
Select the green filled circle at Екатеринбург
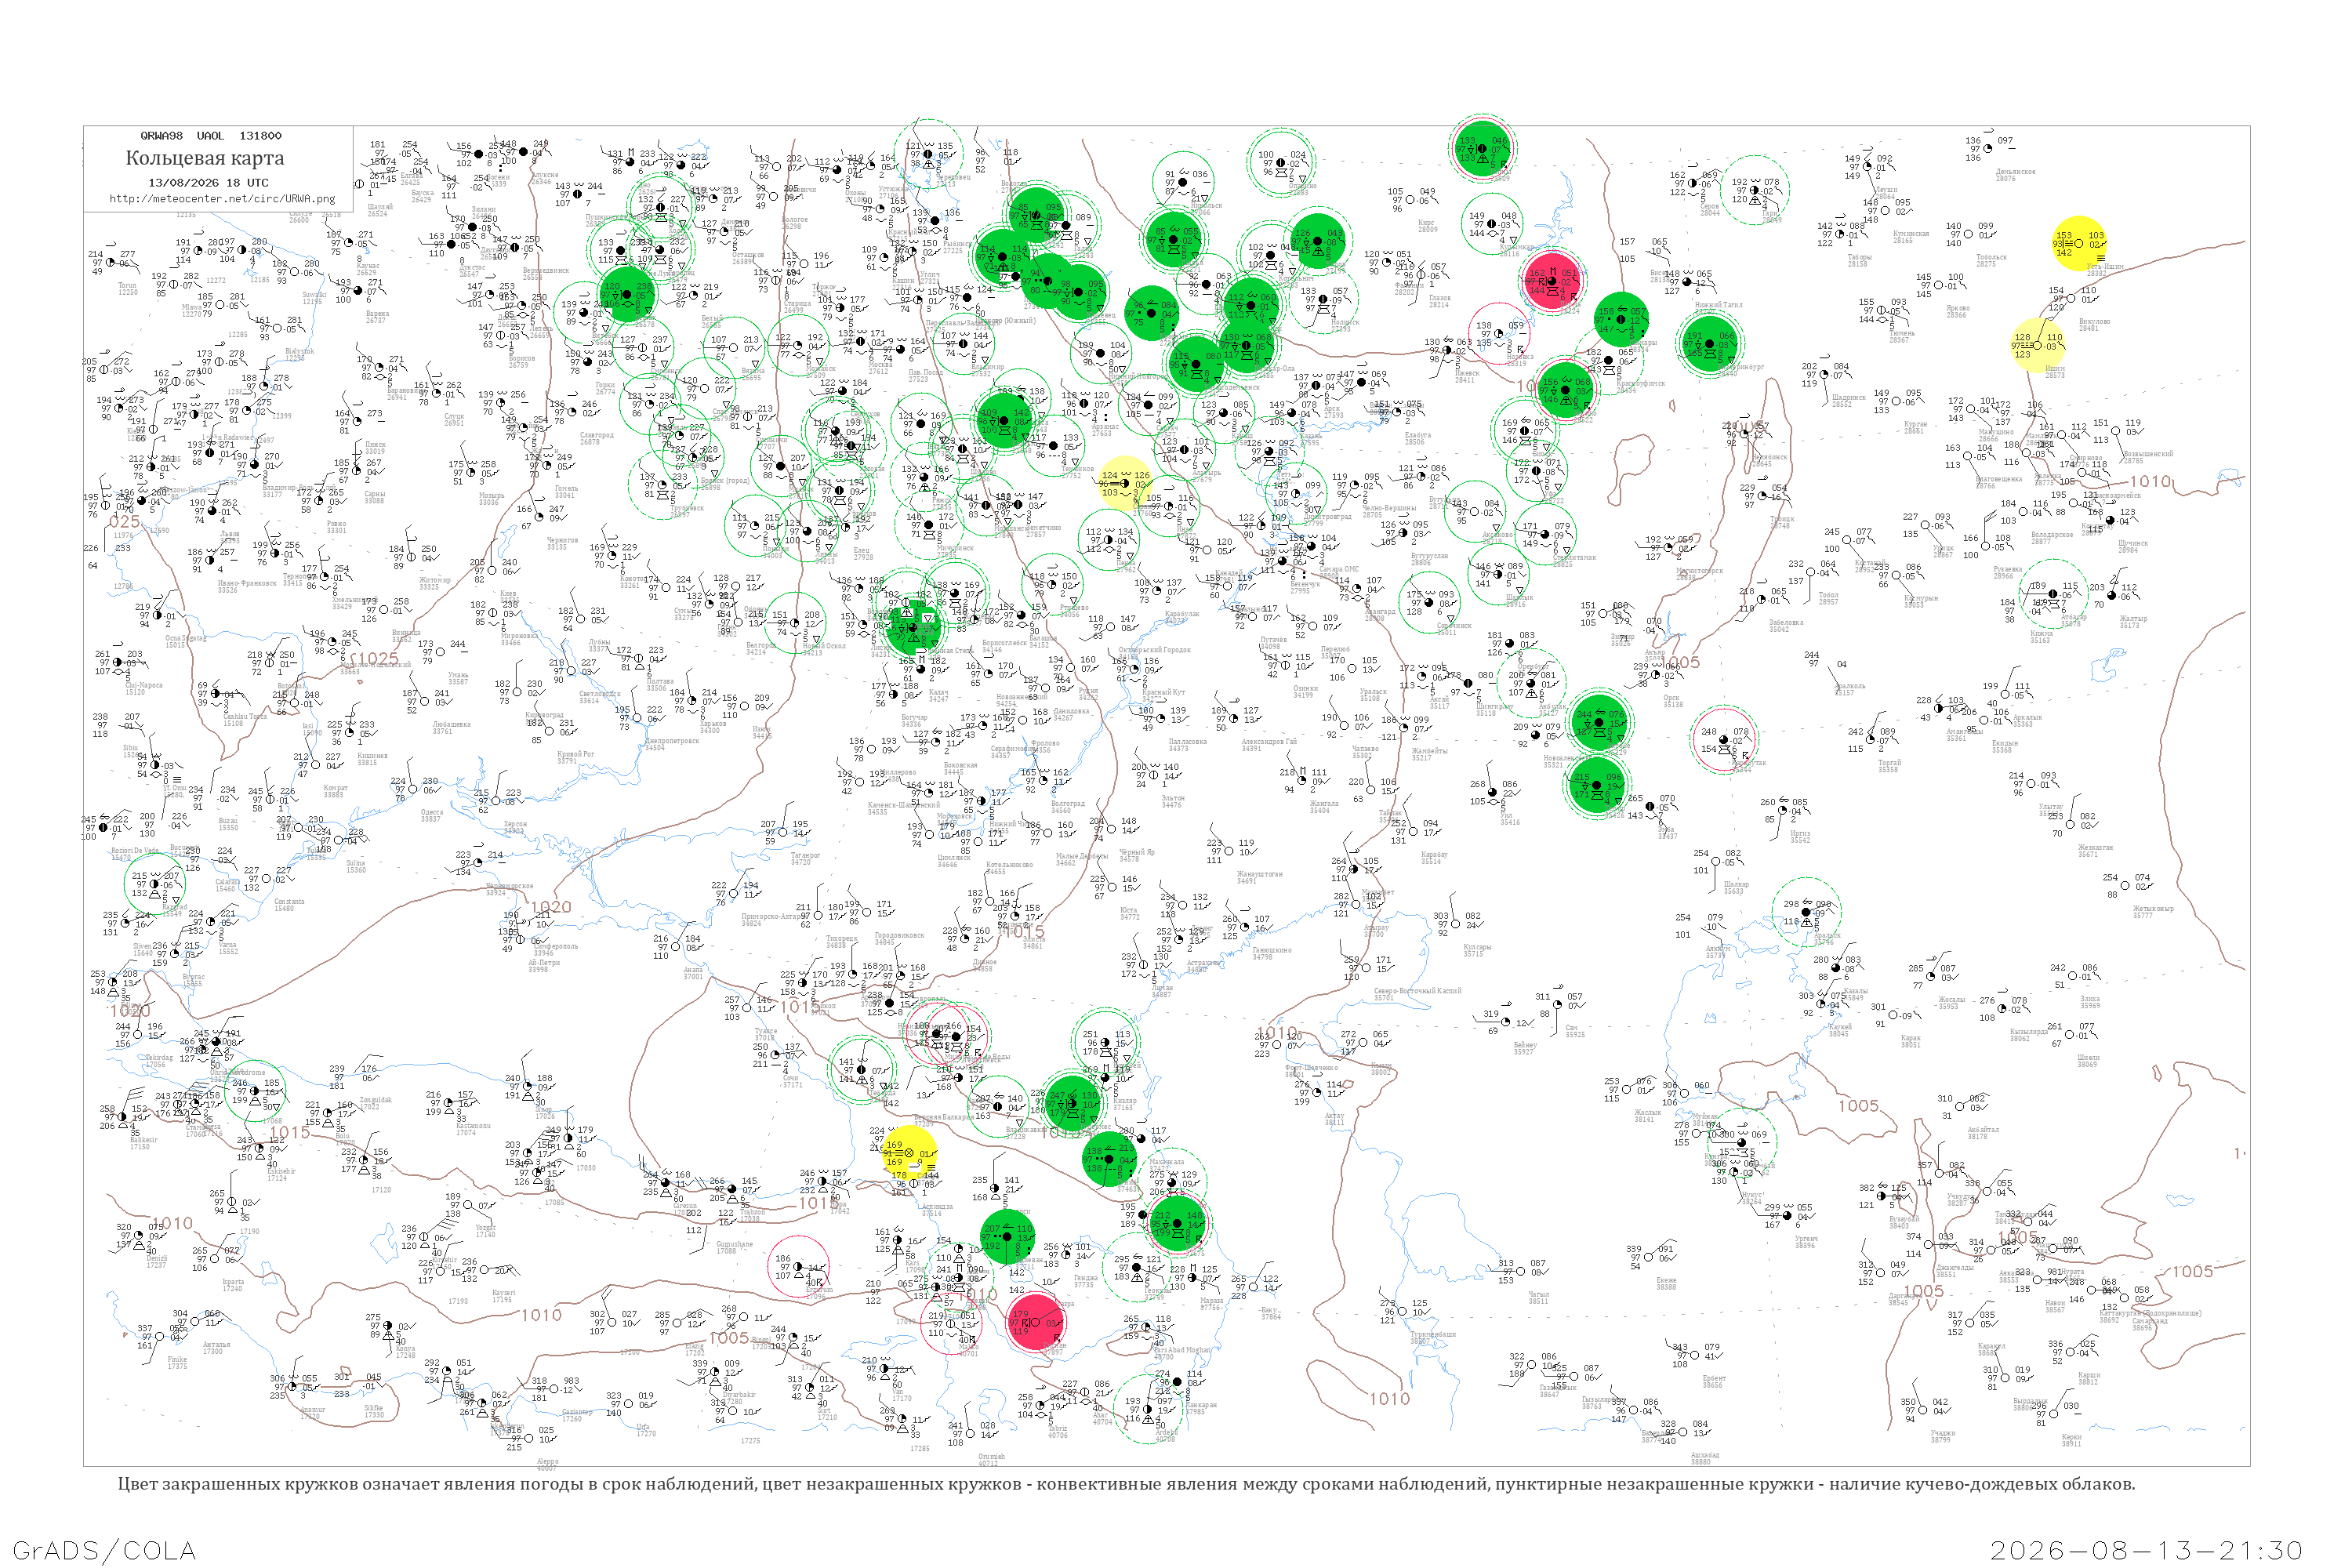(x=1709, y=343)
